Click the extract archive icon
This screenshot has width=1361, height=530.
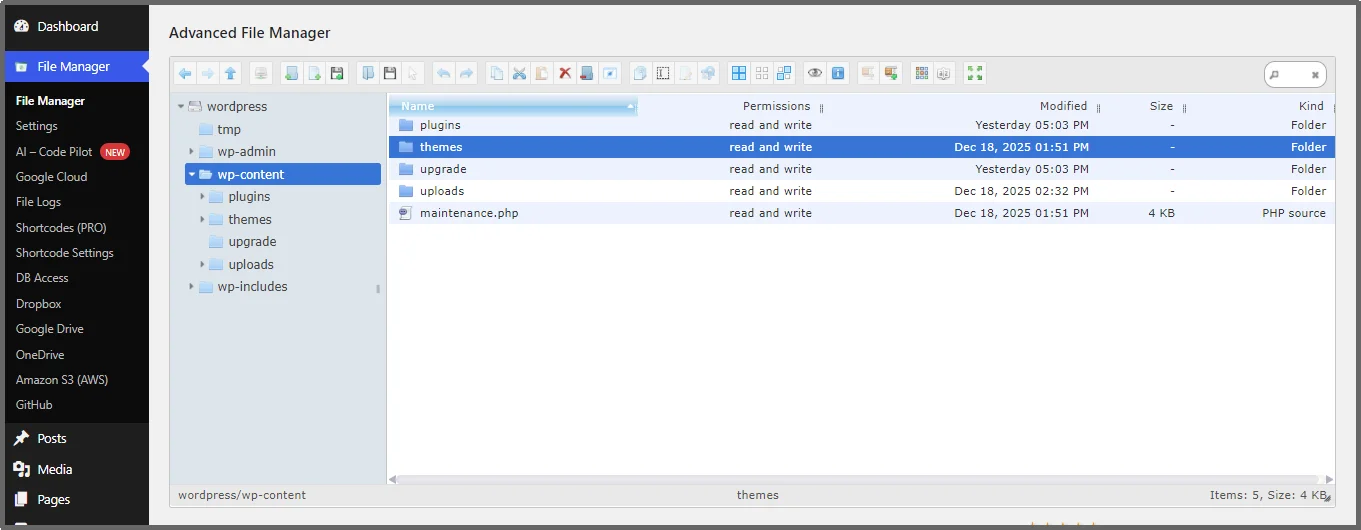[891, 73]
